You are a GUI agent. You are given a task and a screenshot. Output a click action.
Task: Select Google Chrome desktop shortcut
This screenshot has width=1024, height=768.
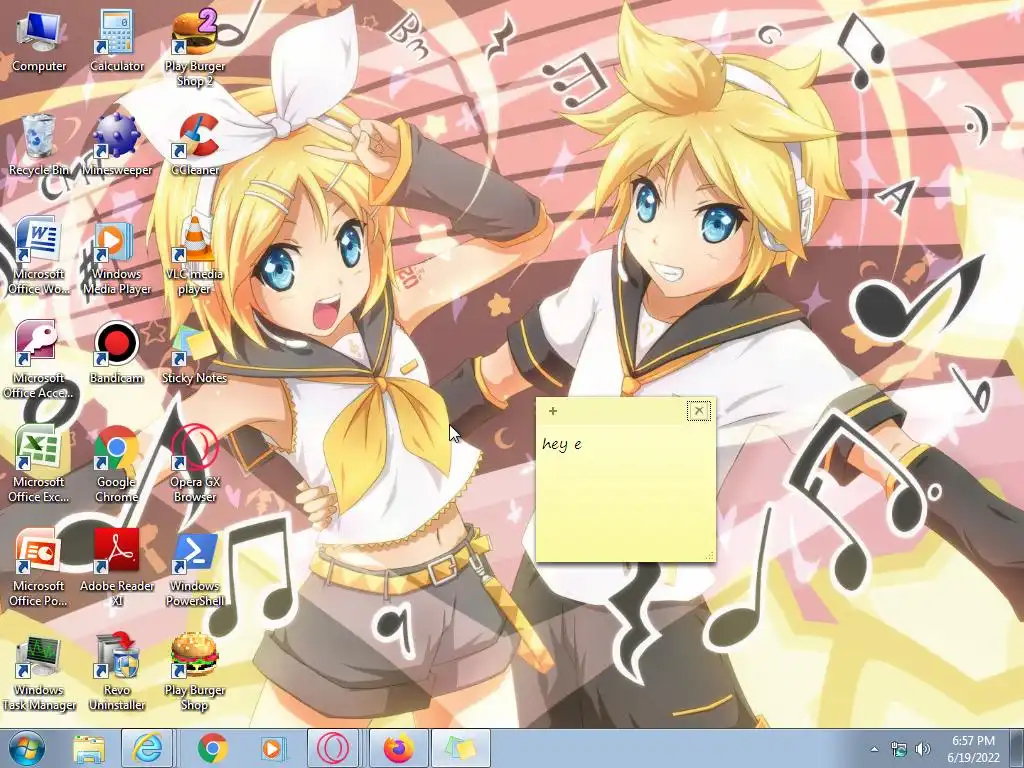pos(117,464)
